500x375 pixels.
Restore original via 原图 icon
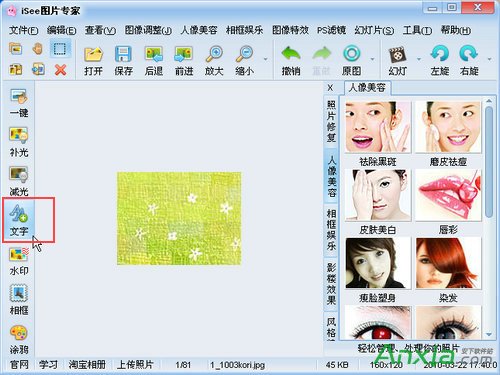[x=352, y=61]
